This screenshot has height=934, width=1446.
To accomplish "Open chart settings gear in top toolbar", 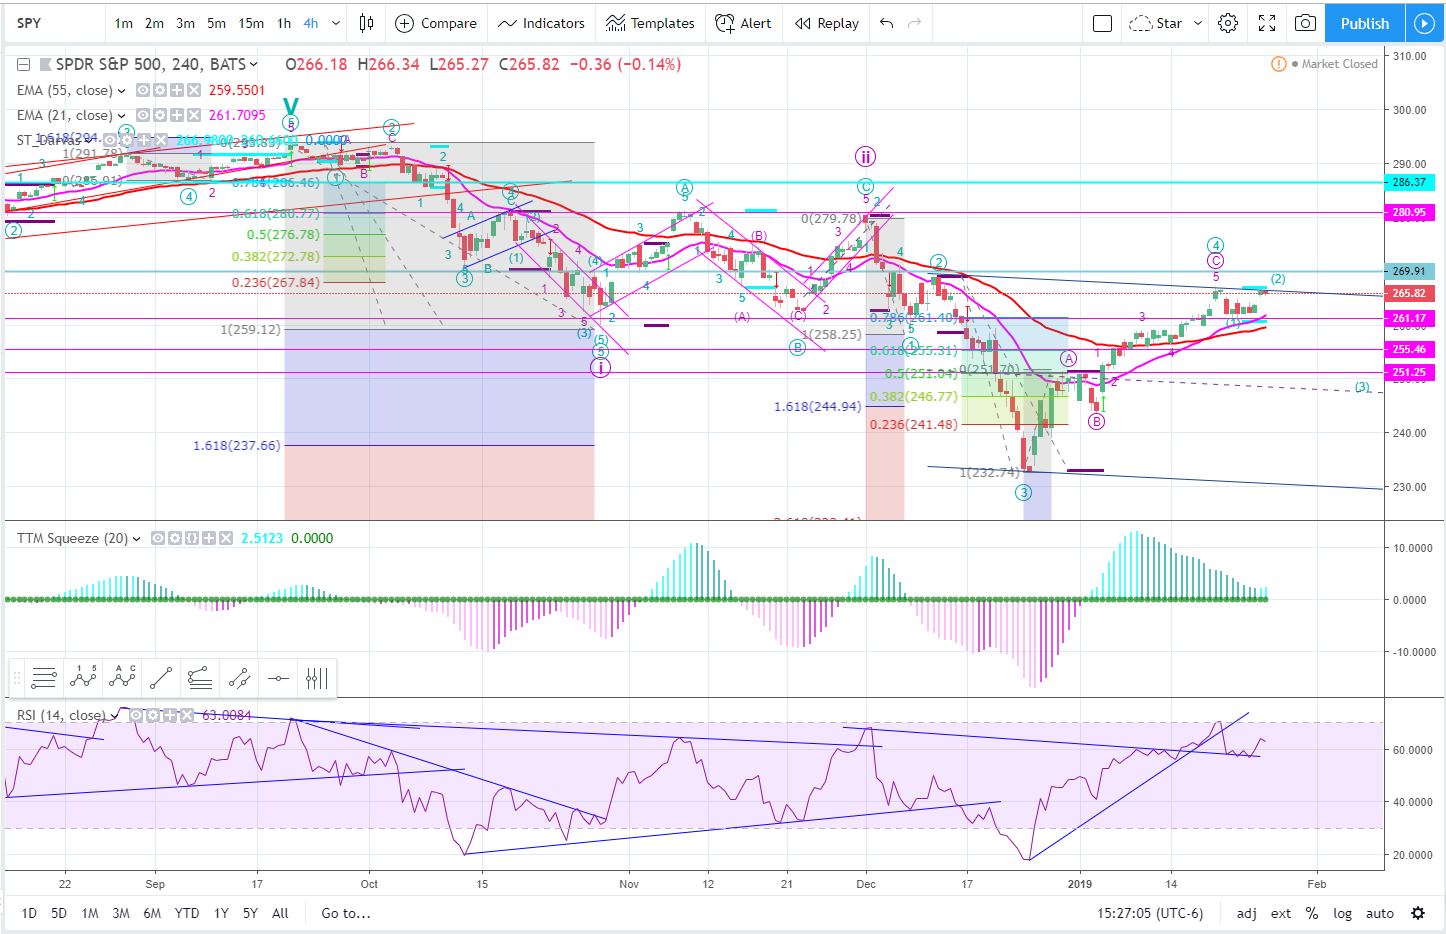I will tap(1228, 23).
